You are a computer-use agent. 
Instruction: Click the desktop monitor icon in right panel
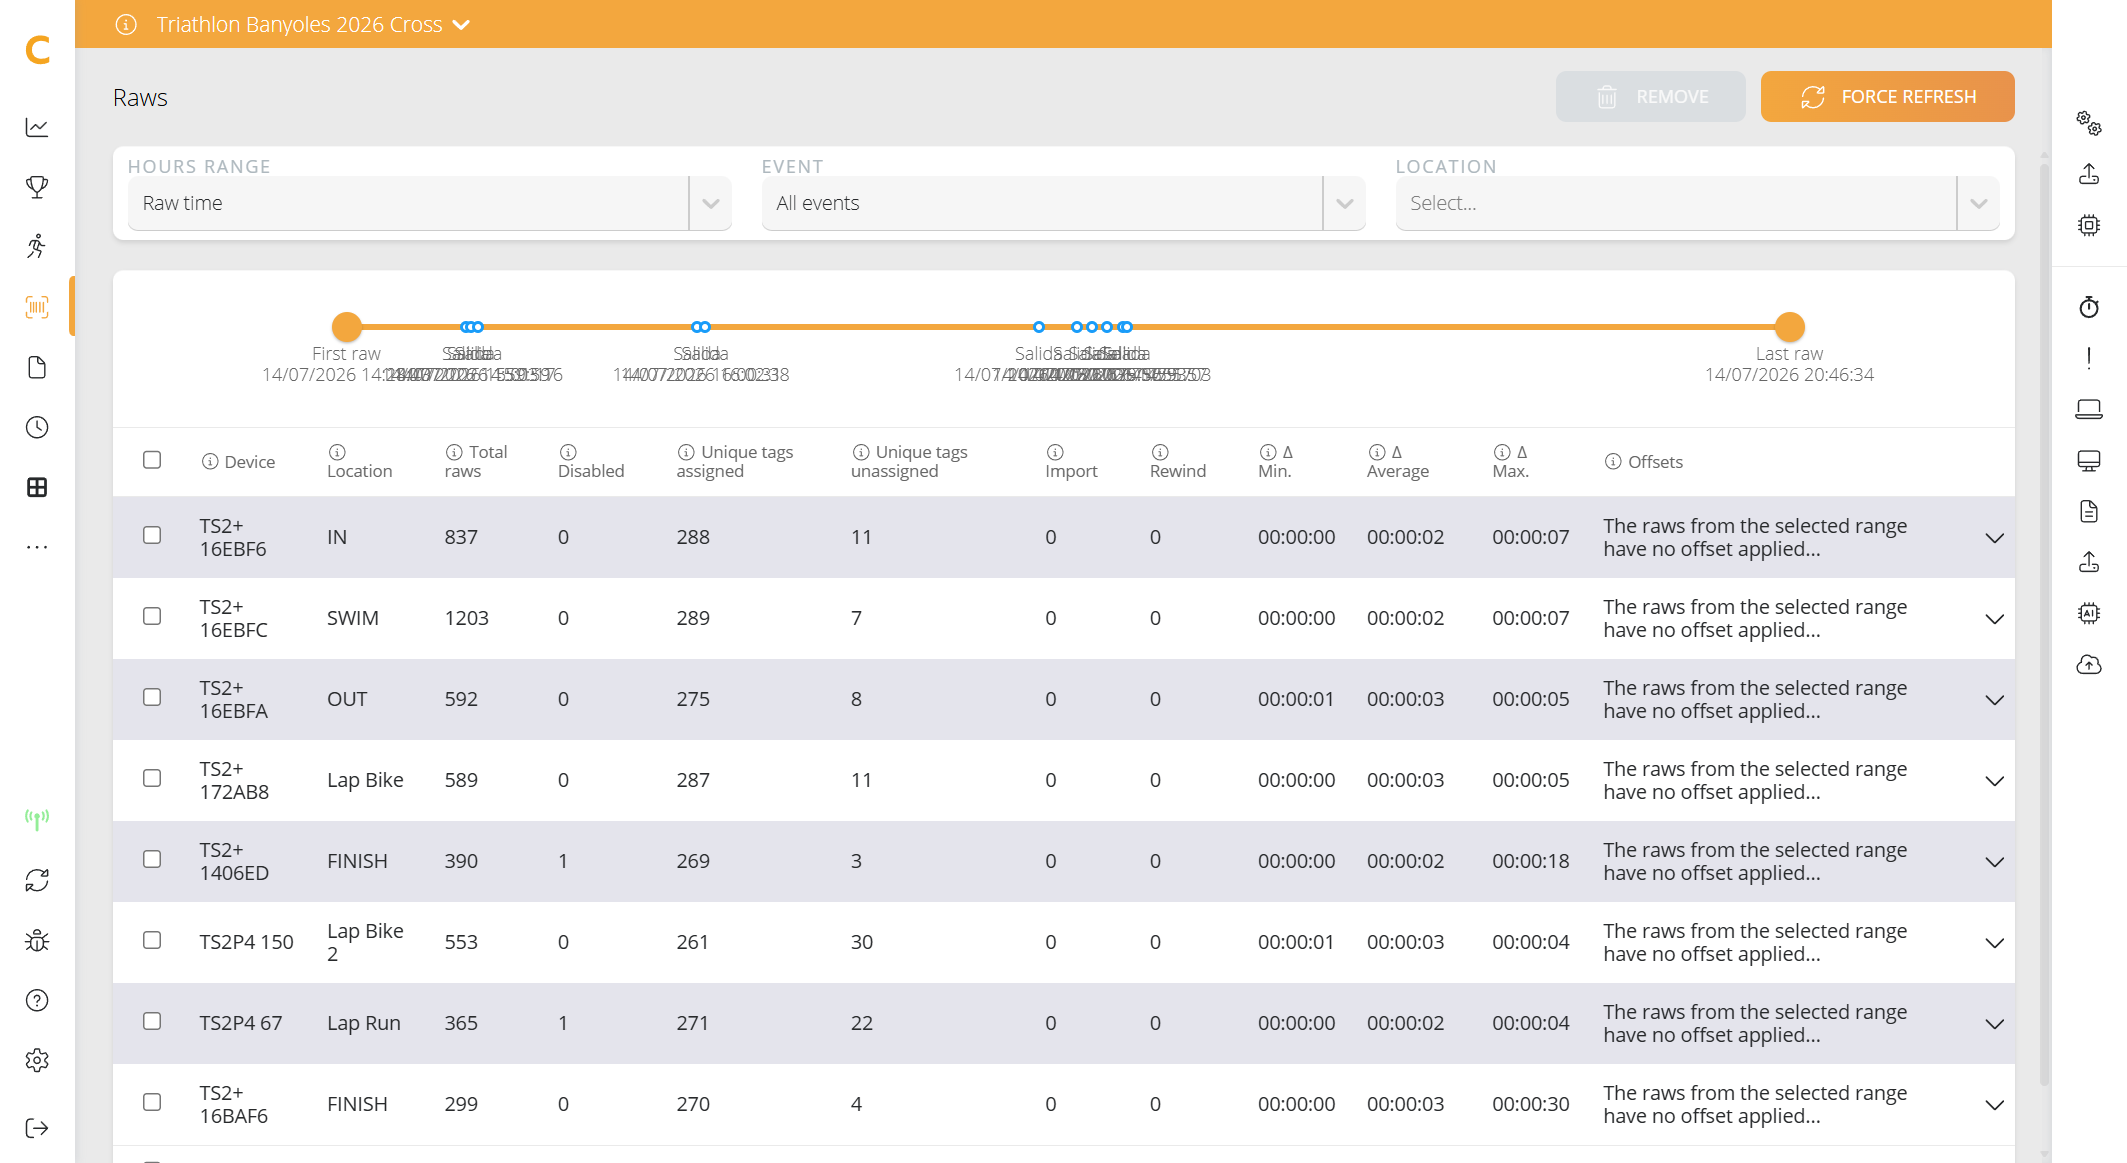[2089, 460]
